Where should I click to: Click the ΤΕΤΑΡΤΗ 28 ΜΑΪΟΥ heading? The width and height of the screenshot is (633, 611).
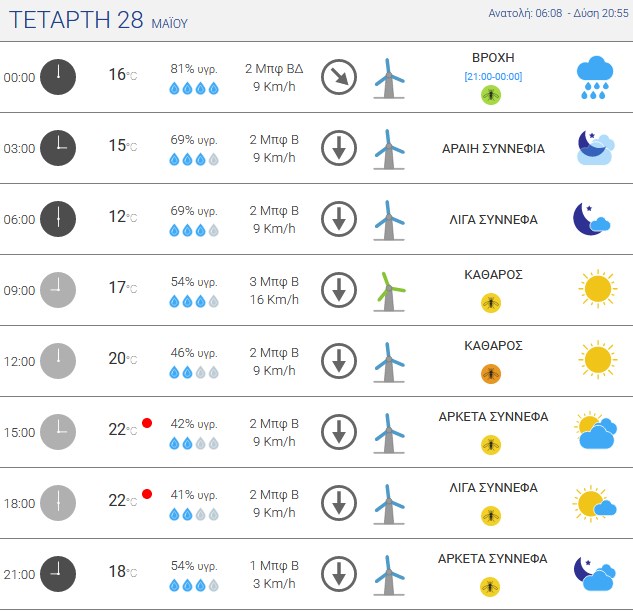[98, 20]
